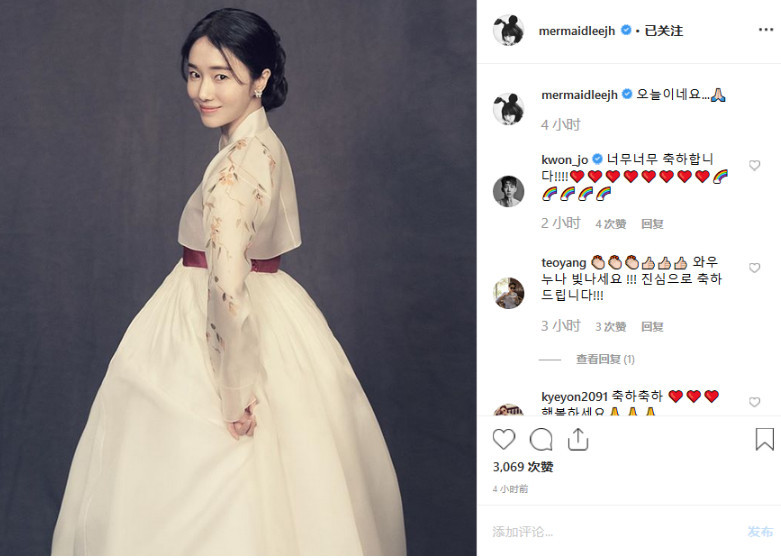Open the three-dot options menu
This screenshot has height=558, width=781.
click(766, 30)
